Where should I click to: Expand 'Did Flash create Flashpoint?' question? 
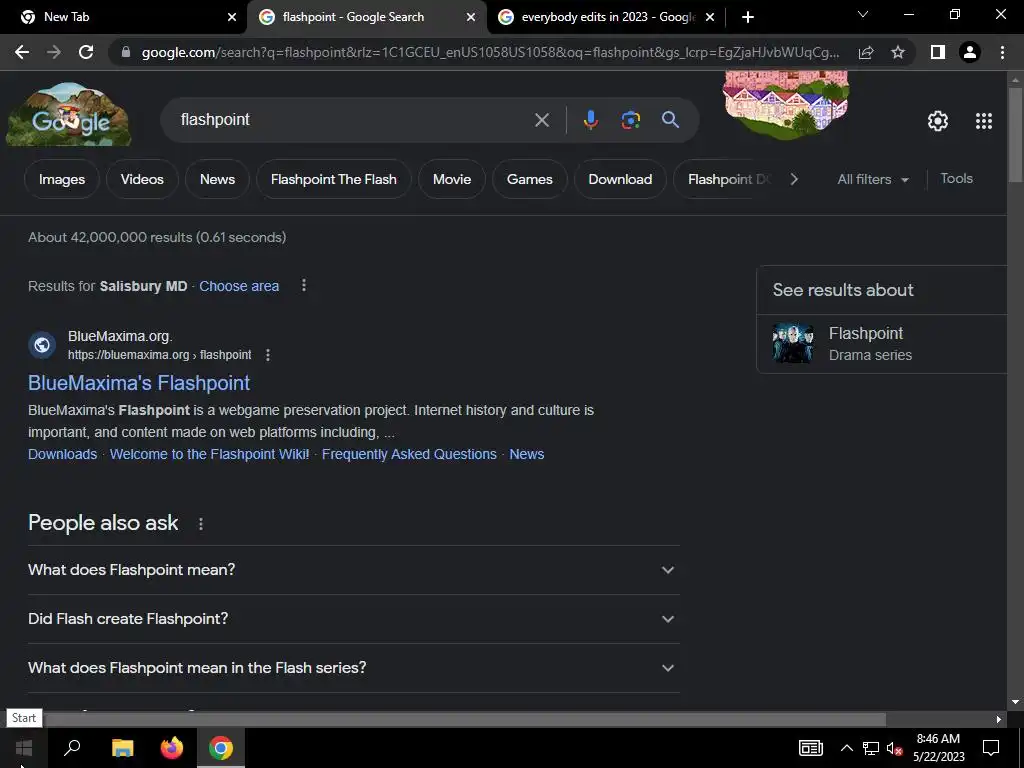[354, 619]
